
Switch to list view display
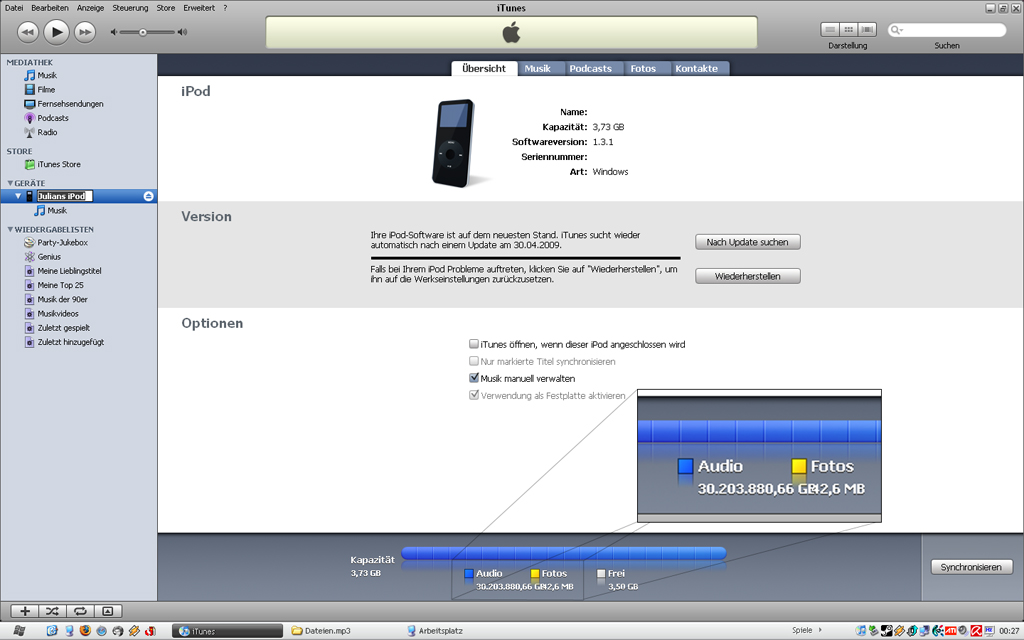(830, 29)
